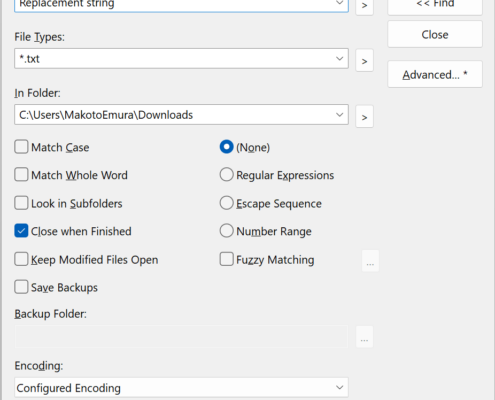Viewport: 495px width, 400px height.
Task: Open the Advanced... settings button
Action: point(435,74)
